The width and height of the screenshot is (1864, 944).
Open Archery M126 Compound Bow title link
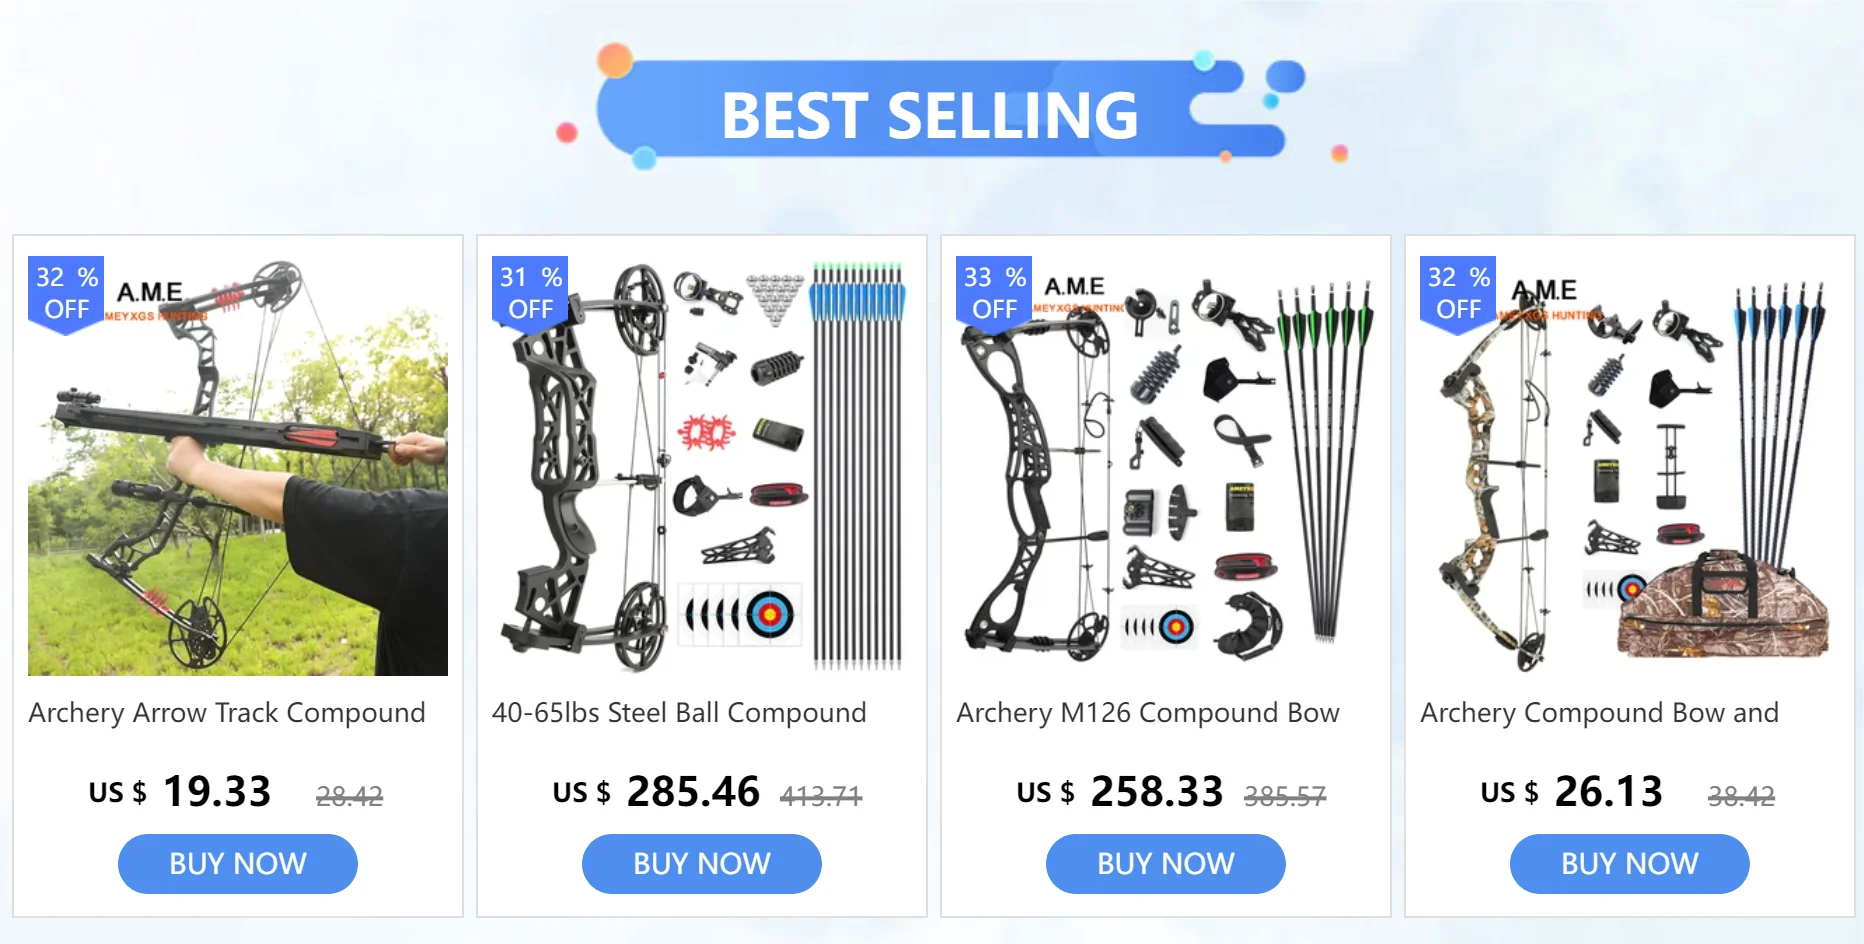pyautogui.click(x=1148, y=713)
